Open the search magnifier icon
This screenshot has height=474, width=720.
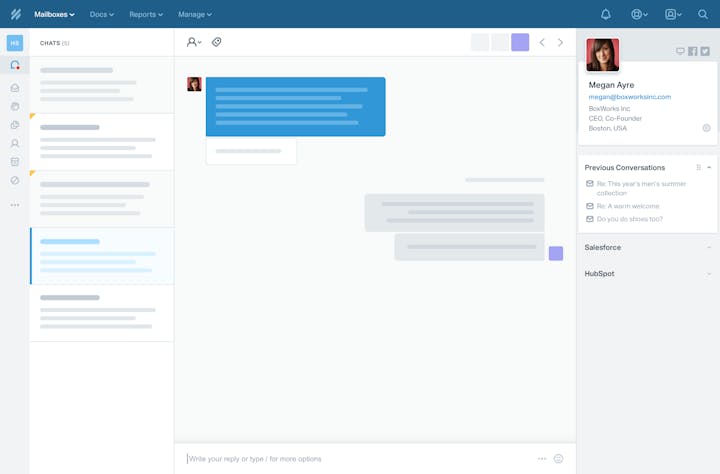(x=703, y=14)
